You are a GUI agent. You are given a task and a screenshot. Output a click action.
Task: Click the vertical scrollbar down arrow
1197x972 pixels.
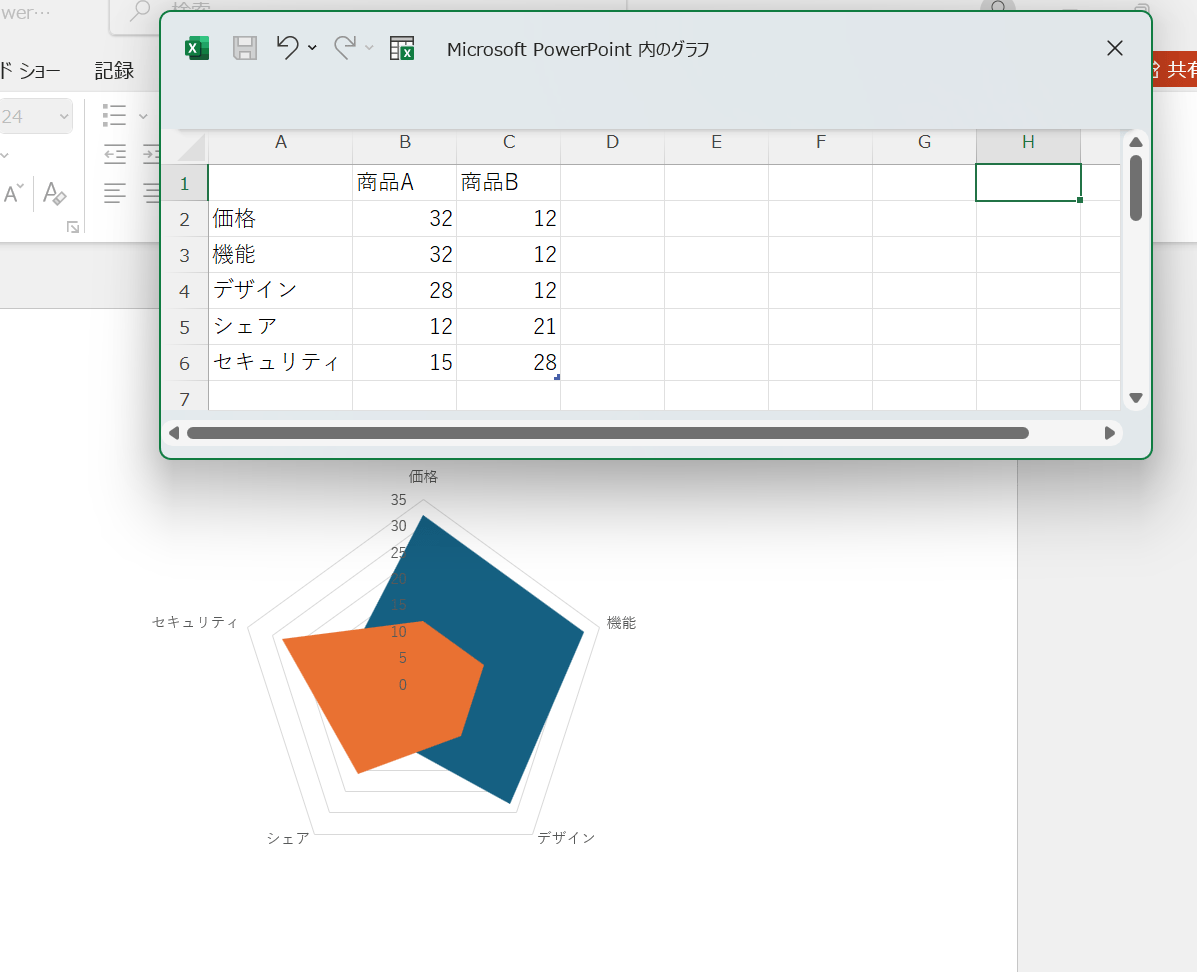1136,398
